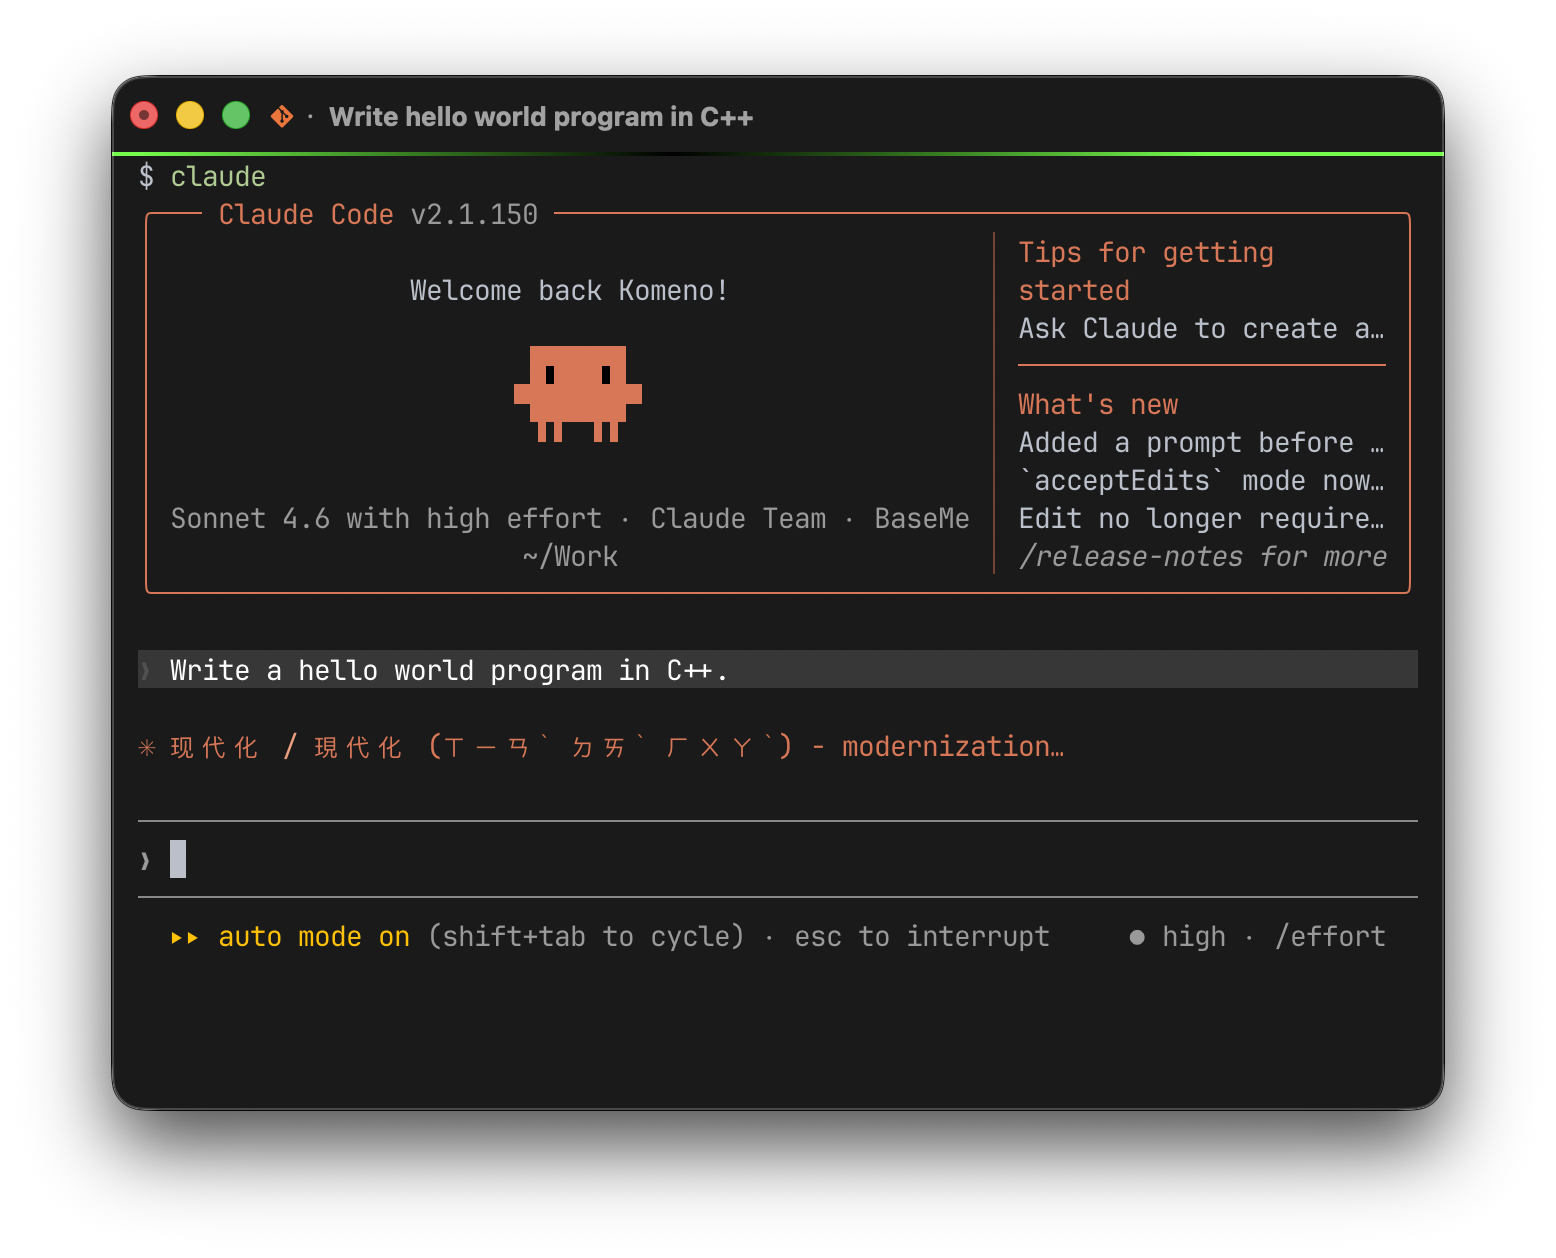Click 'Sonnet 4.6 with high effort' text
The image size is (1556, 1258).
386,519
